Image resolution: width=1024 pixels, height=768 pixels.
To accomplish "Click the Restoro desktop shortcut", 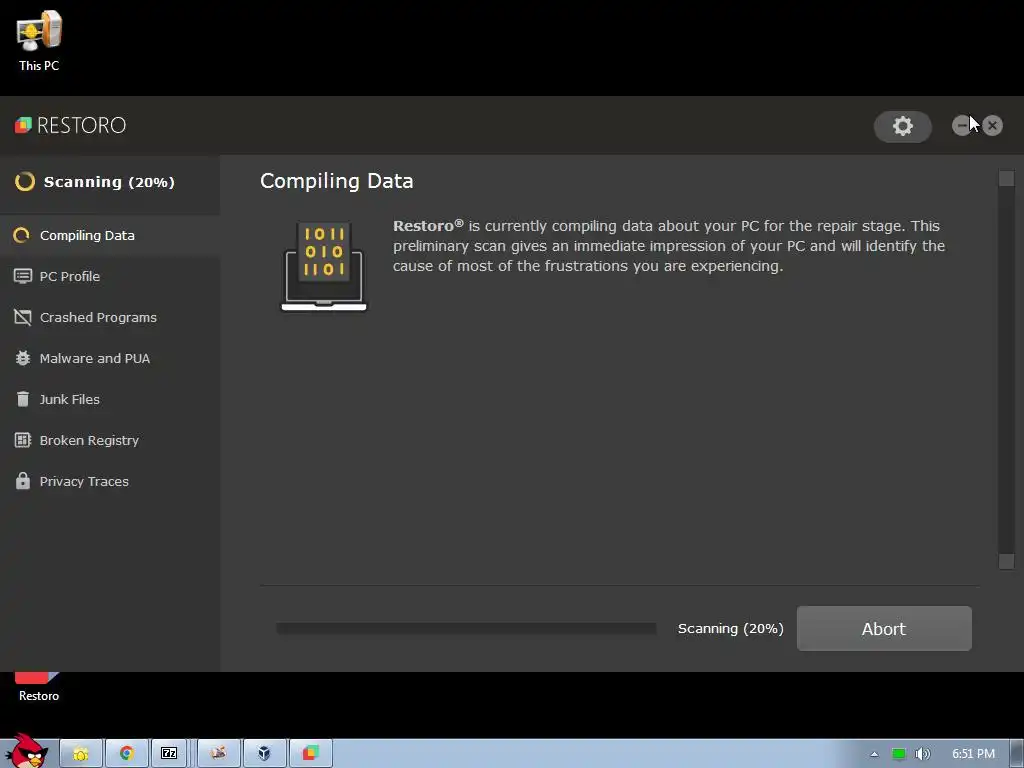I will pyautogui.click(x=39, y=687).
